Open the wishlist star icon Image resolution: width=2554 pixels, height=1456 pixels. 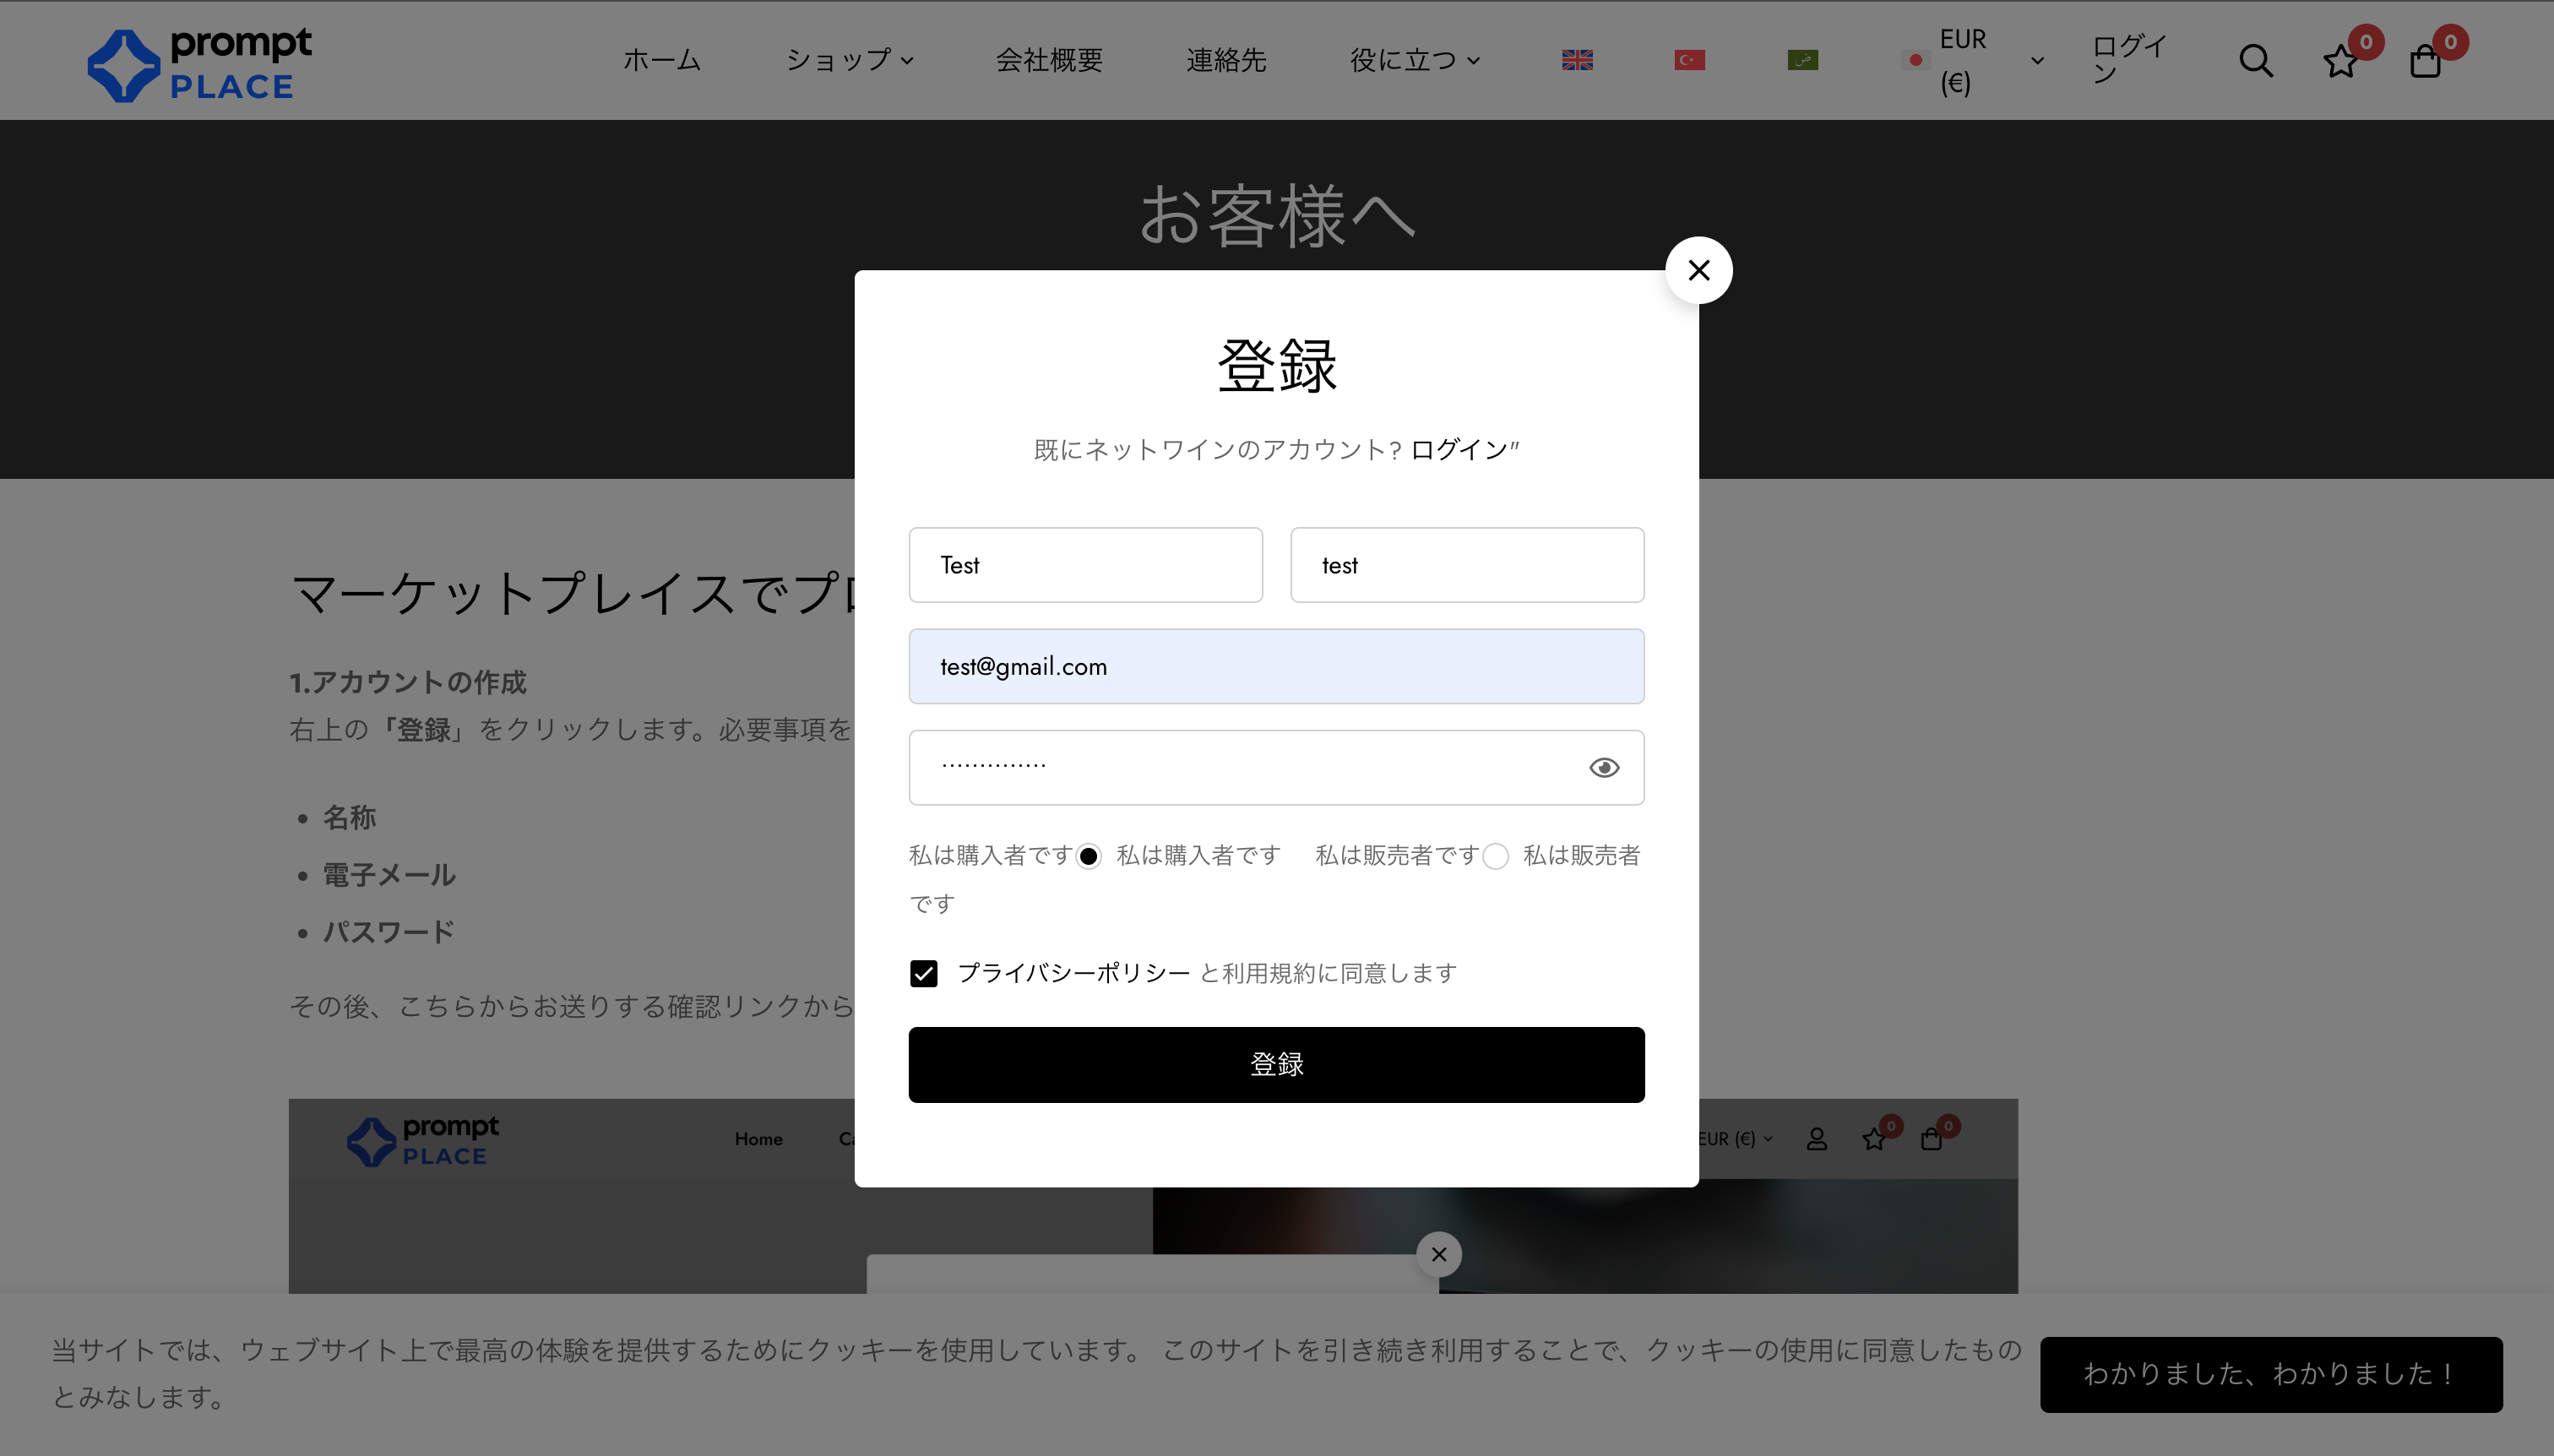[x=2340, y=62]
